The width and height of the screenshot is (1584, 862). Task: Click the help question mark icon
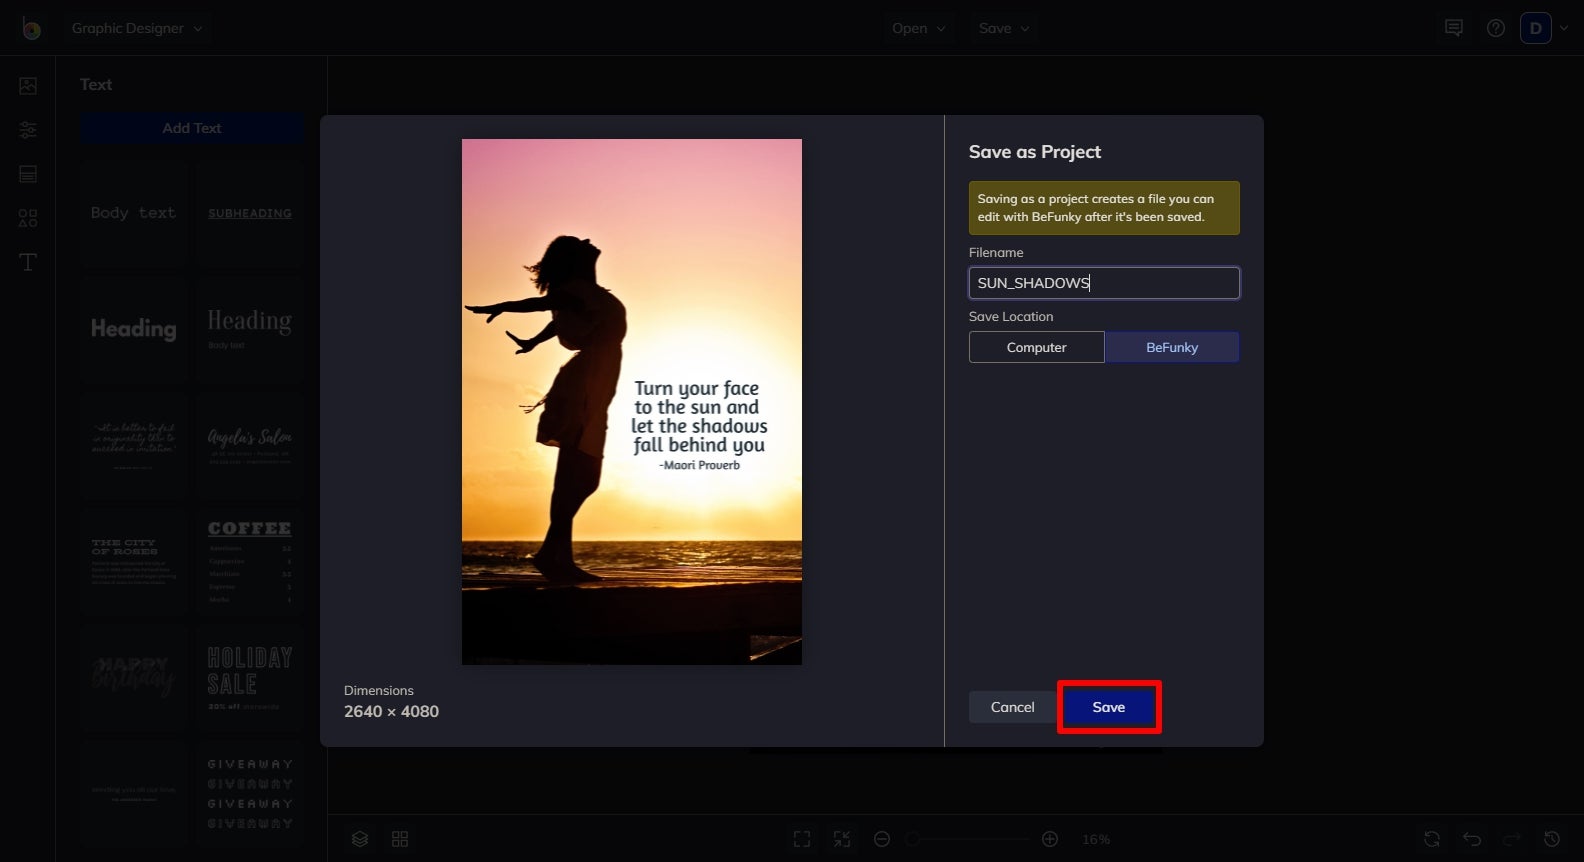click(x=1496, y=28)
